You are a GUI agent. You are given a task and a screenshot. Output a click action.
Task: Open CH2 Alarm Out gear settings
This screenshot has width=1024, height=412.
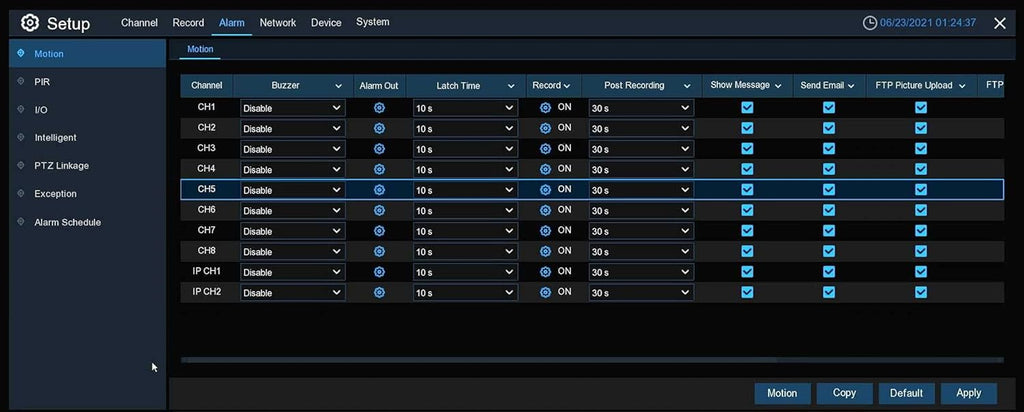pyautogui.click(x=379, y=129)
